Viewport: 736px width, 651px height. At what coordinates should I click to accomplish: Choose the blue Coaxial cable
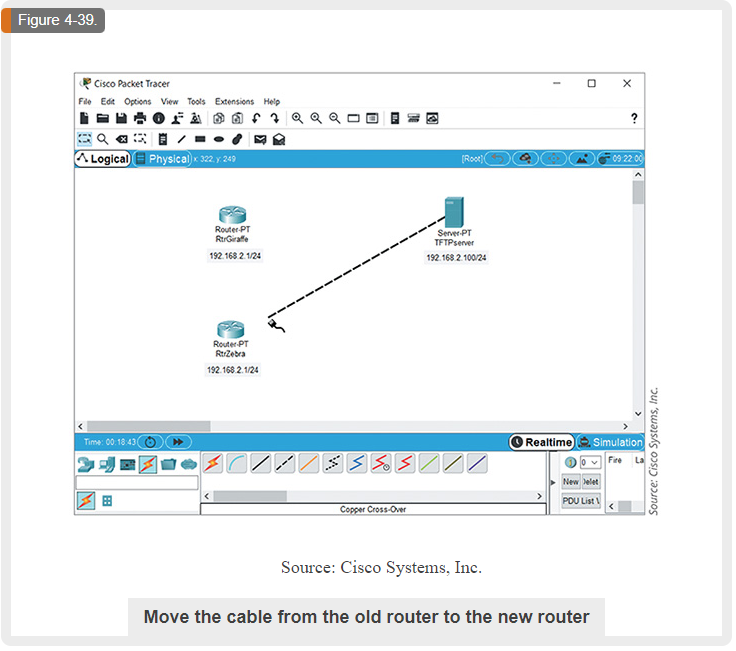[357, 464]
